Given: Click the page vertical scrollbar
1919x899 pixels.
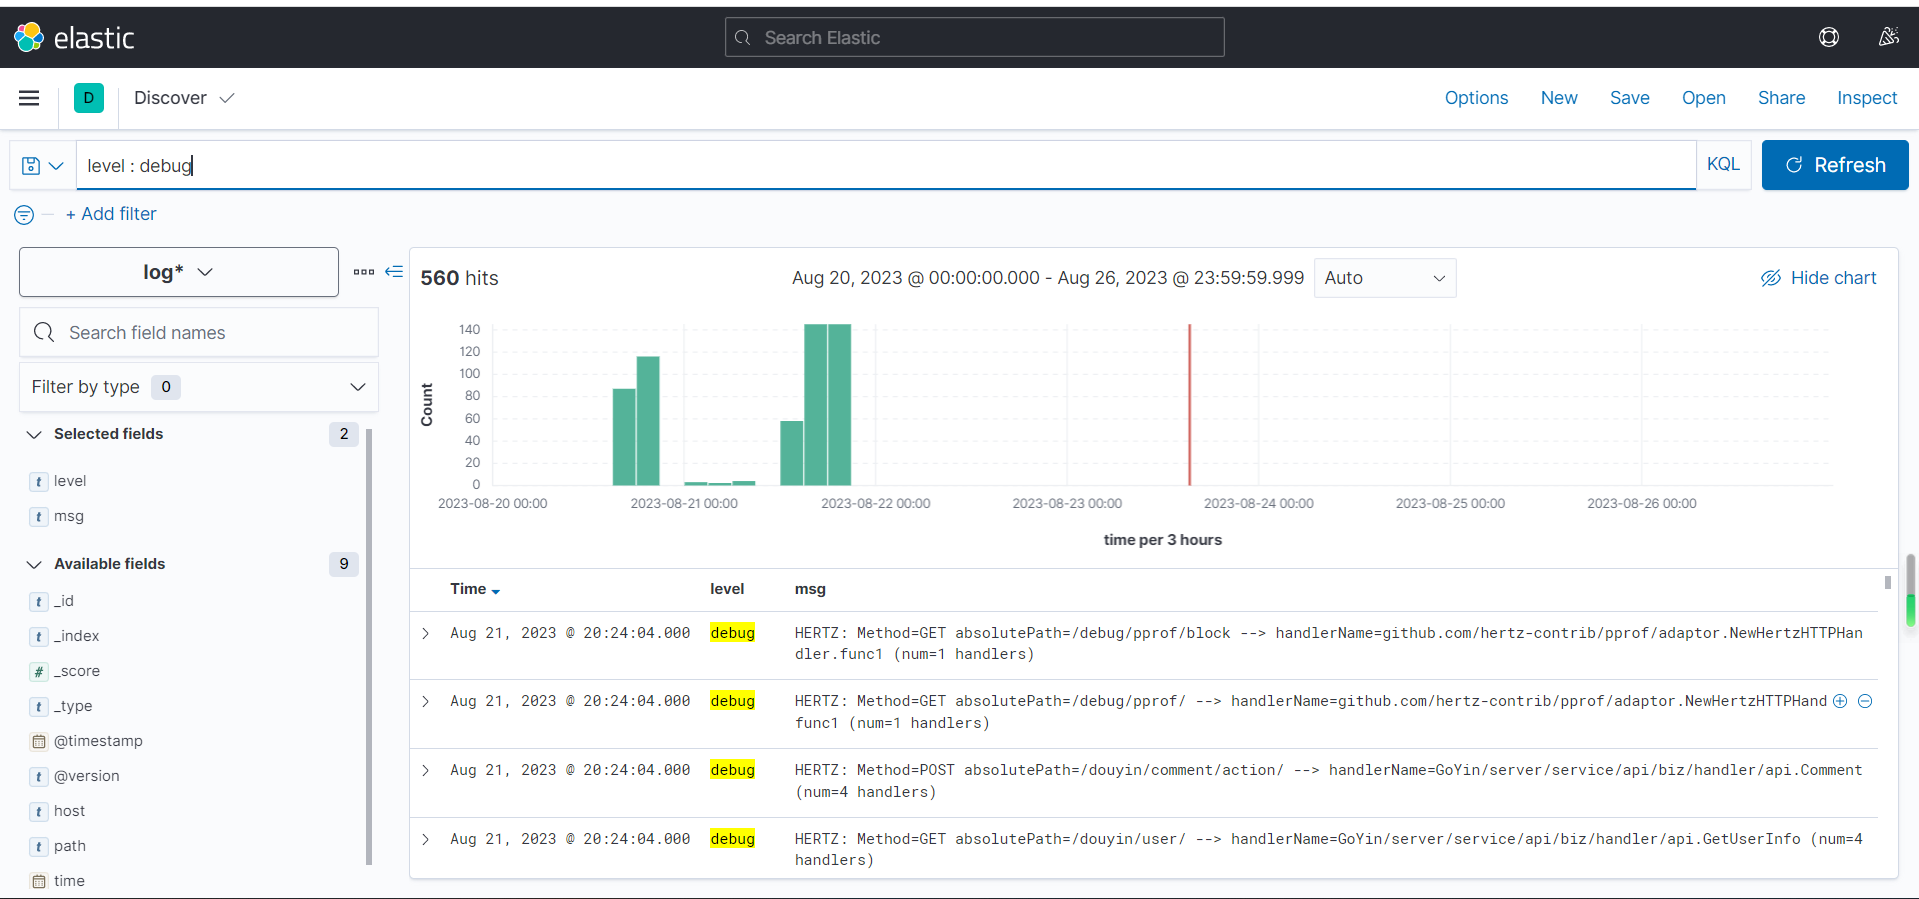Looking at the screenshot, I should click(1911, 591).
